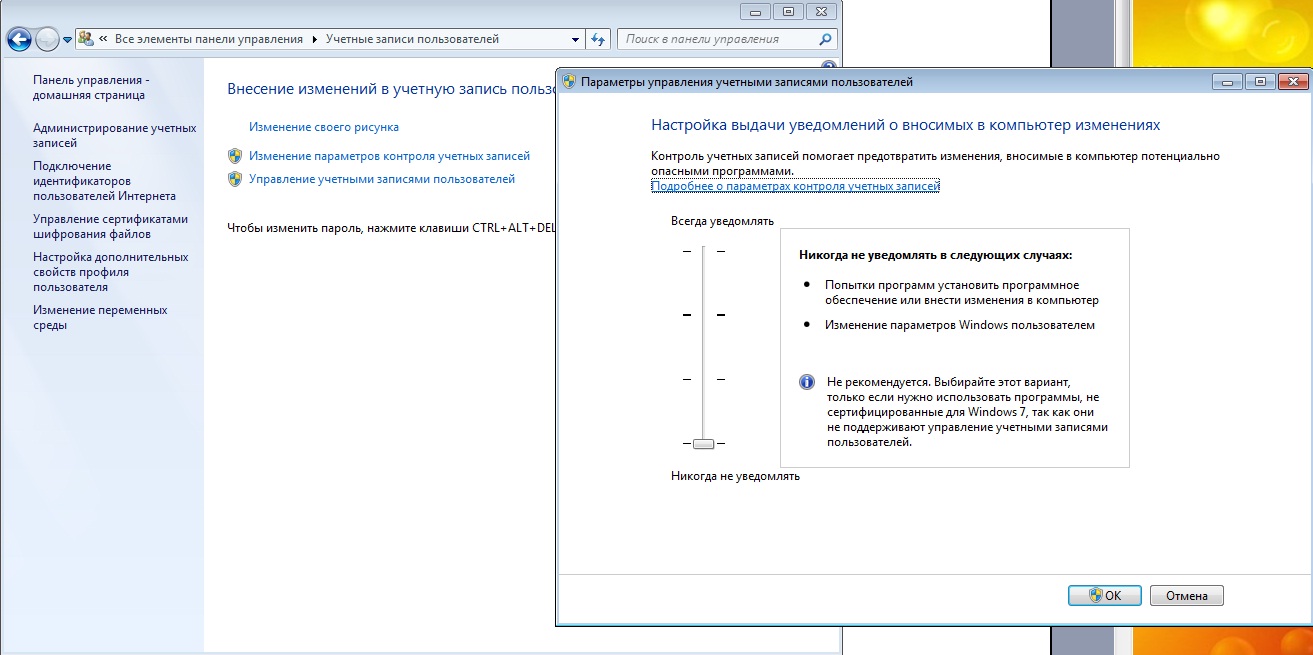Viewport: 1313px width, 655px height.
Task: Open 'Настройка дополнительных свойств профиля пользователя'
Action: [x=111, y=272]
